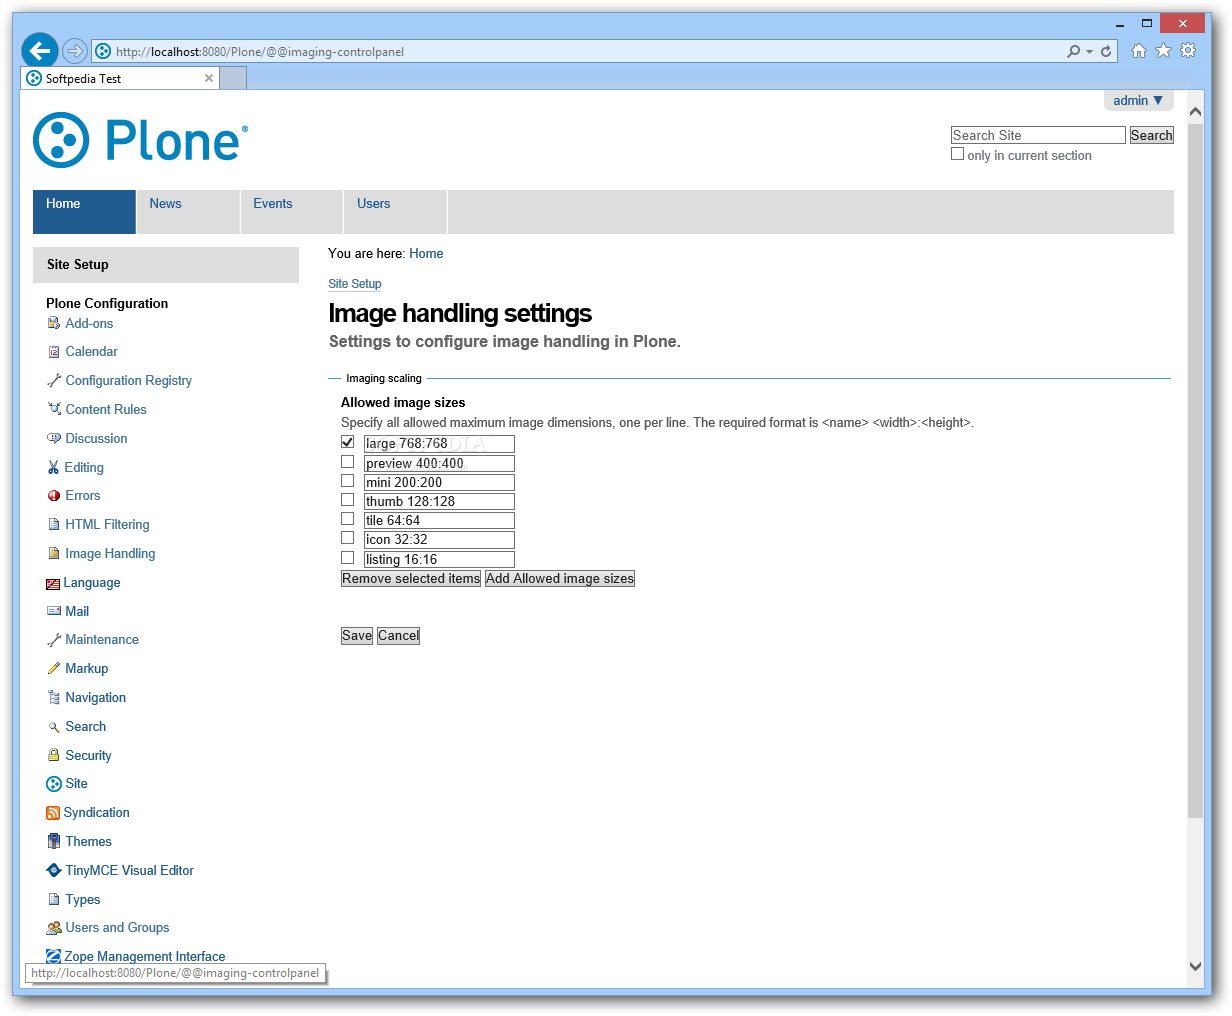Click the browser favorites star icon

pyautogui.click(x=1163, y=51)
